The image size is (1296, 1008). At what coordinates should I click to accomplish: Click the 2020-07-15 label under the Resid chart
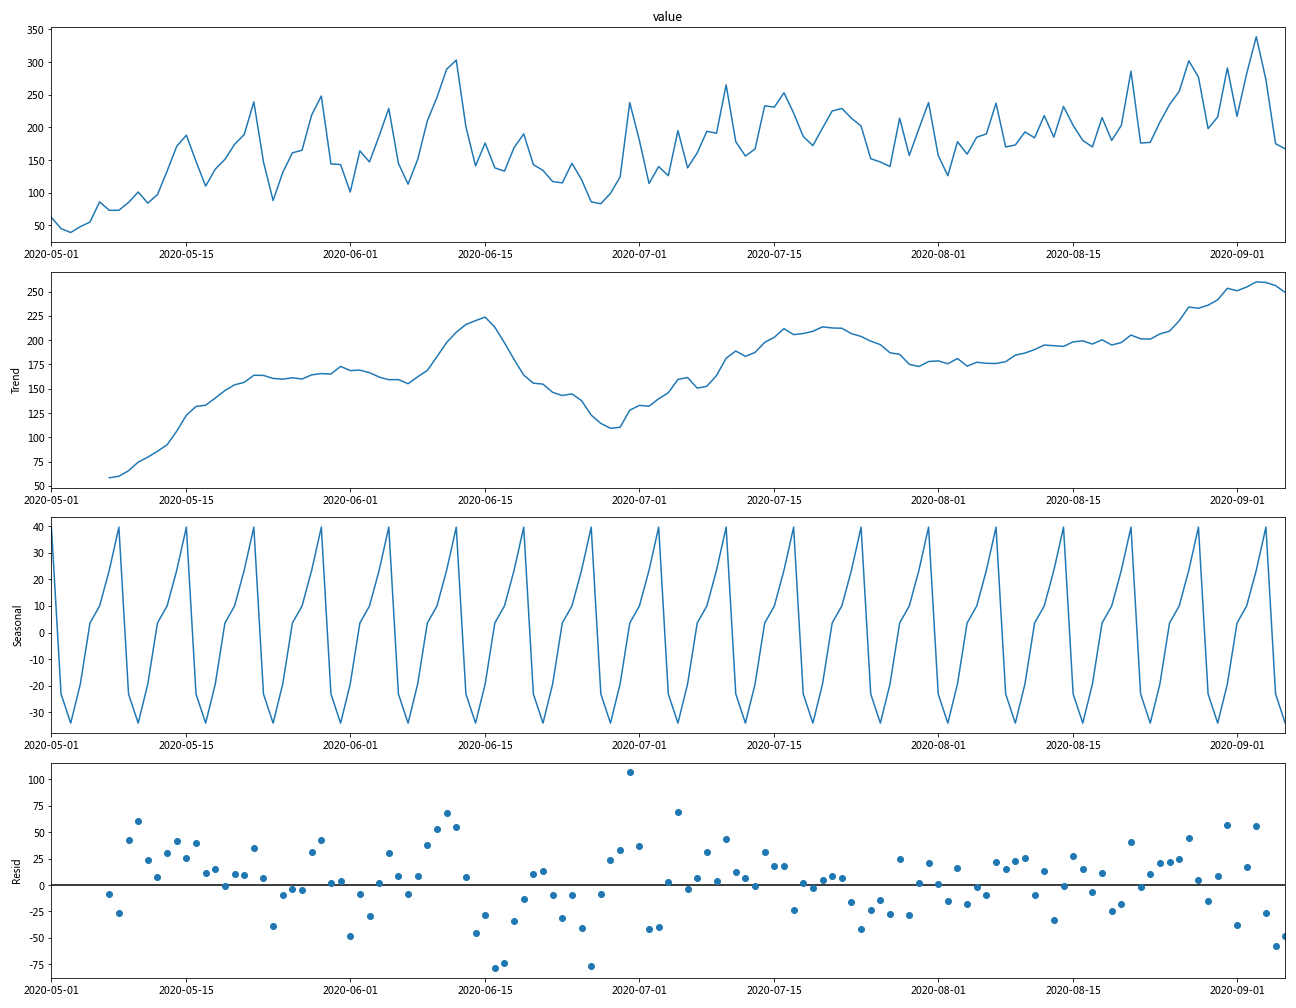pyautogui.click(x=774, y=990)
